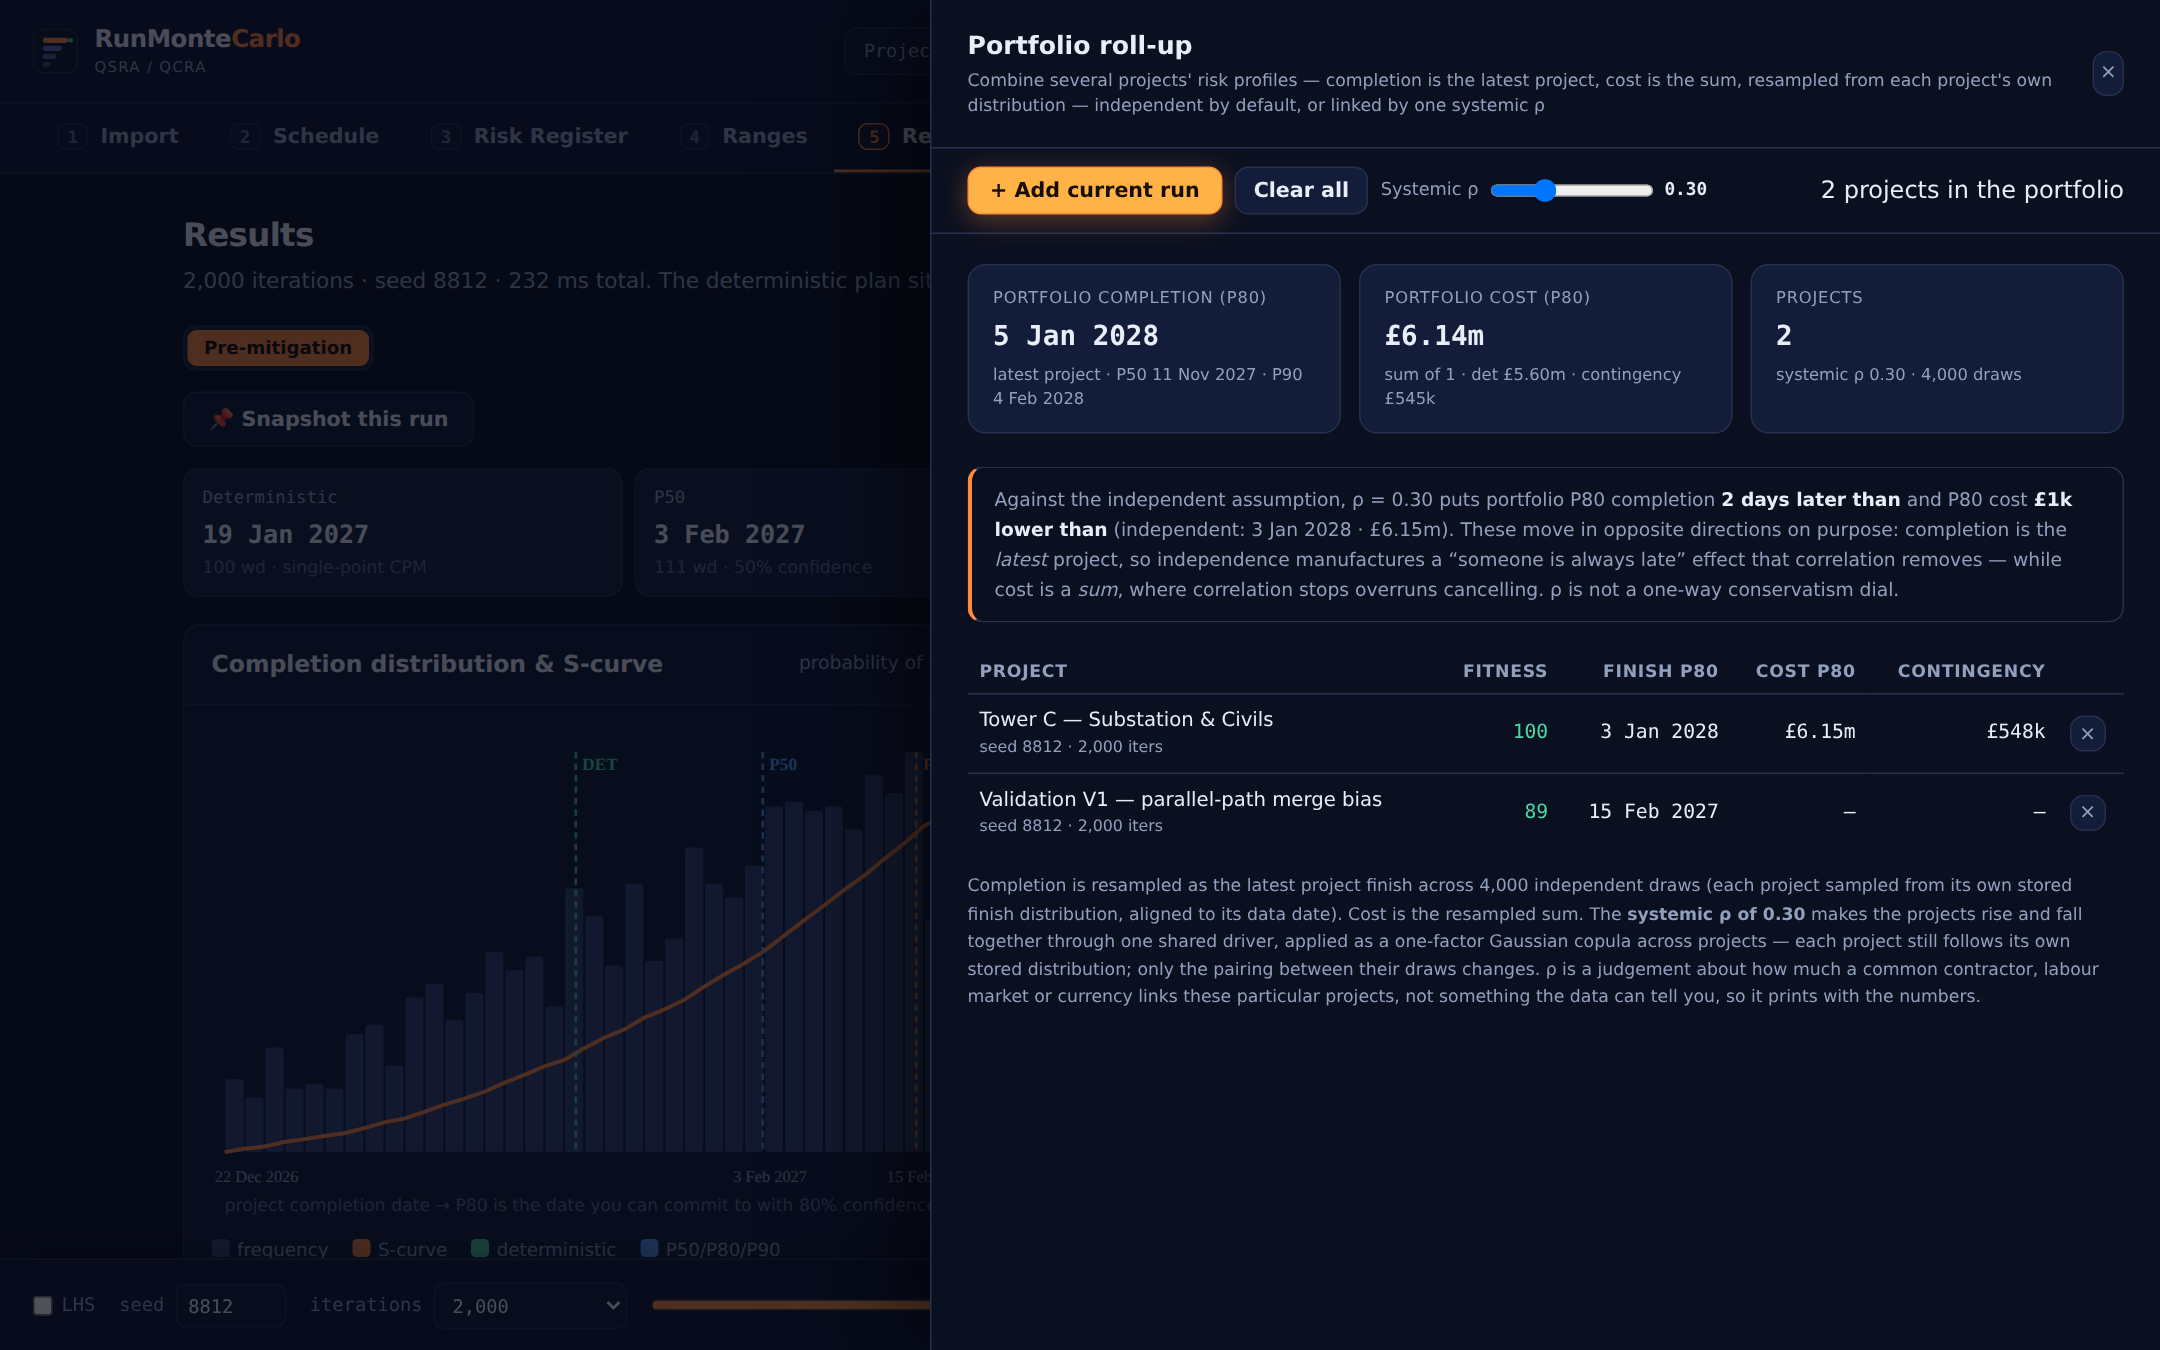The image size is (2160, 1350).
Task: Click the seed input field
Action: click(x=231, y=1306)
